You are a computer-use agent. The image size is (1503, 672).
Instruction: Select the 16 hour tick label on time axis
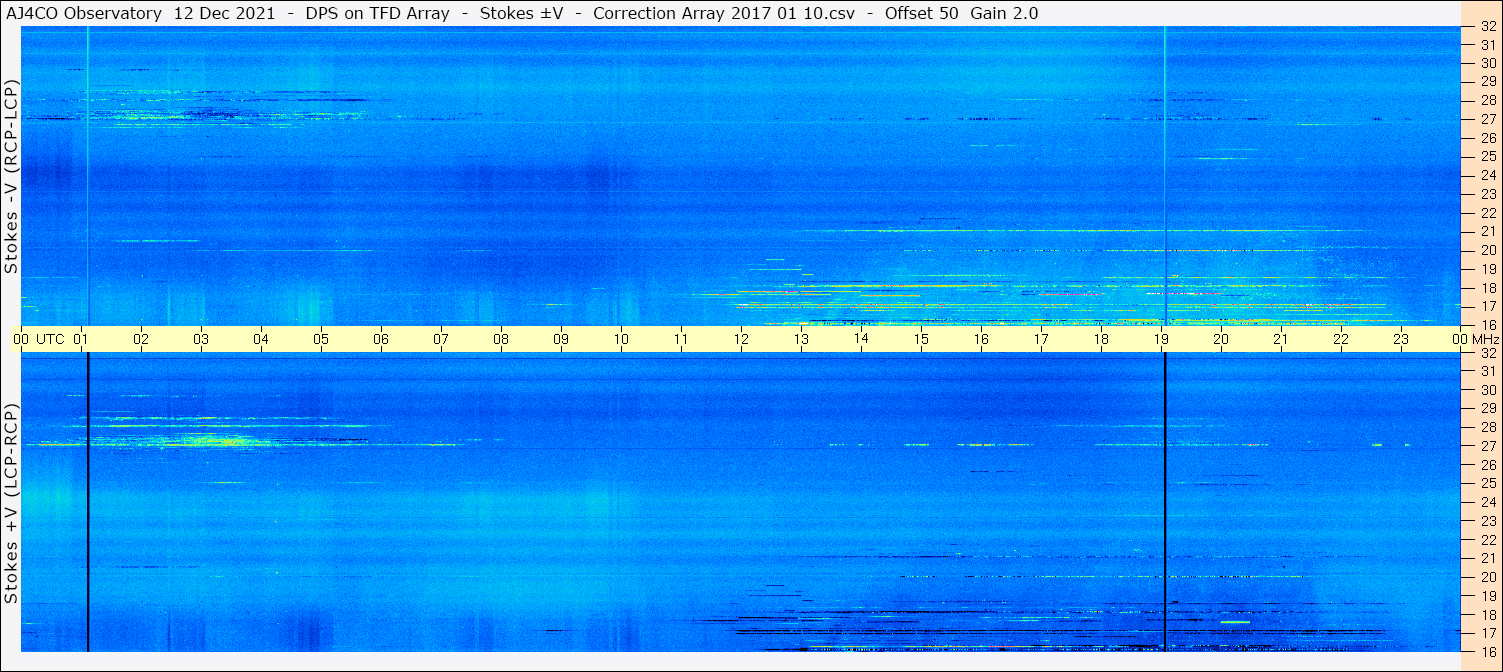[x=982, y=340]
